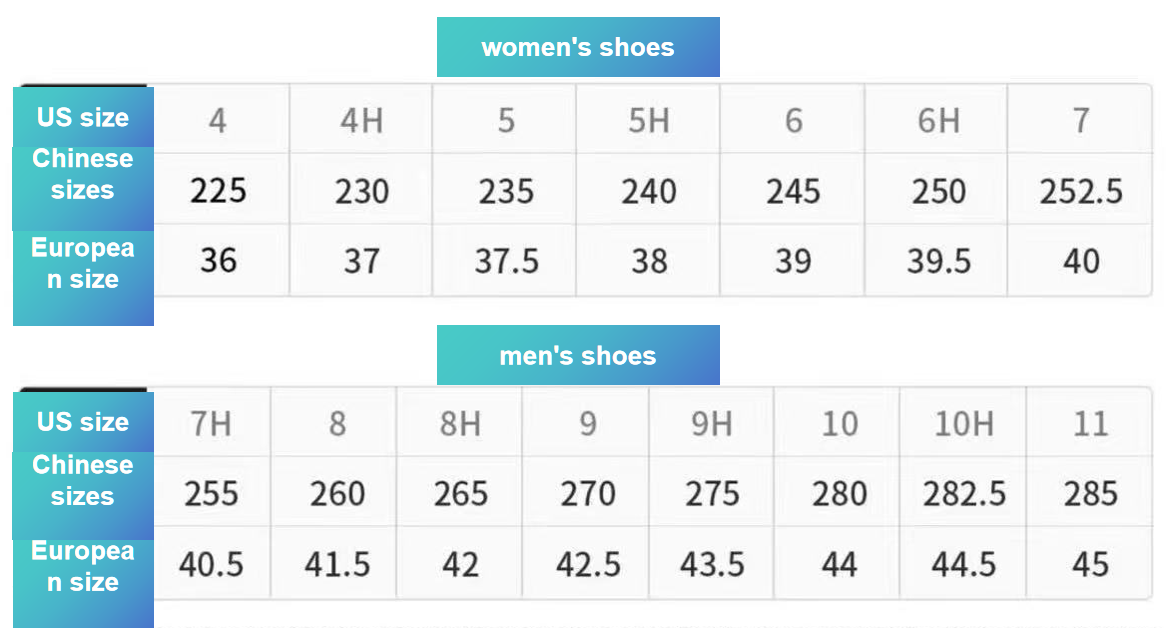Click the men's shoes header banner
Screen dimensions: 1166x628
(578, 355)
